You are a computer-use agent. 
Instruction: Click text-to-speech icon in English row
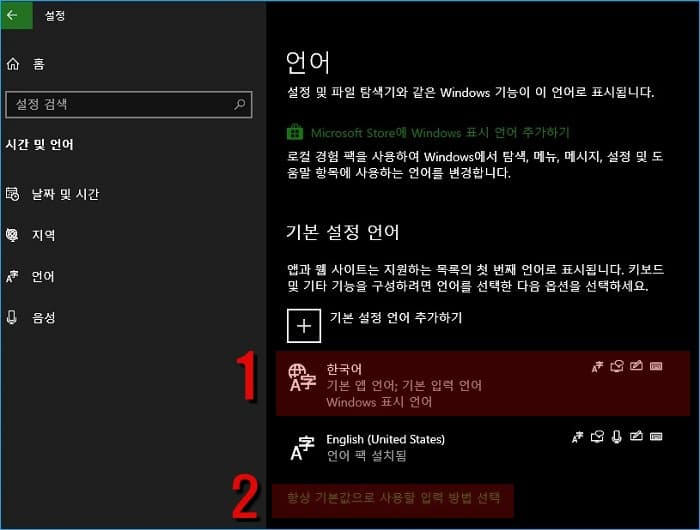[x=597, y=436]
